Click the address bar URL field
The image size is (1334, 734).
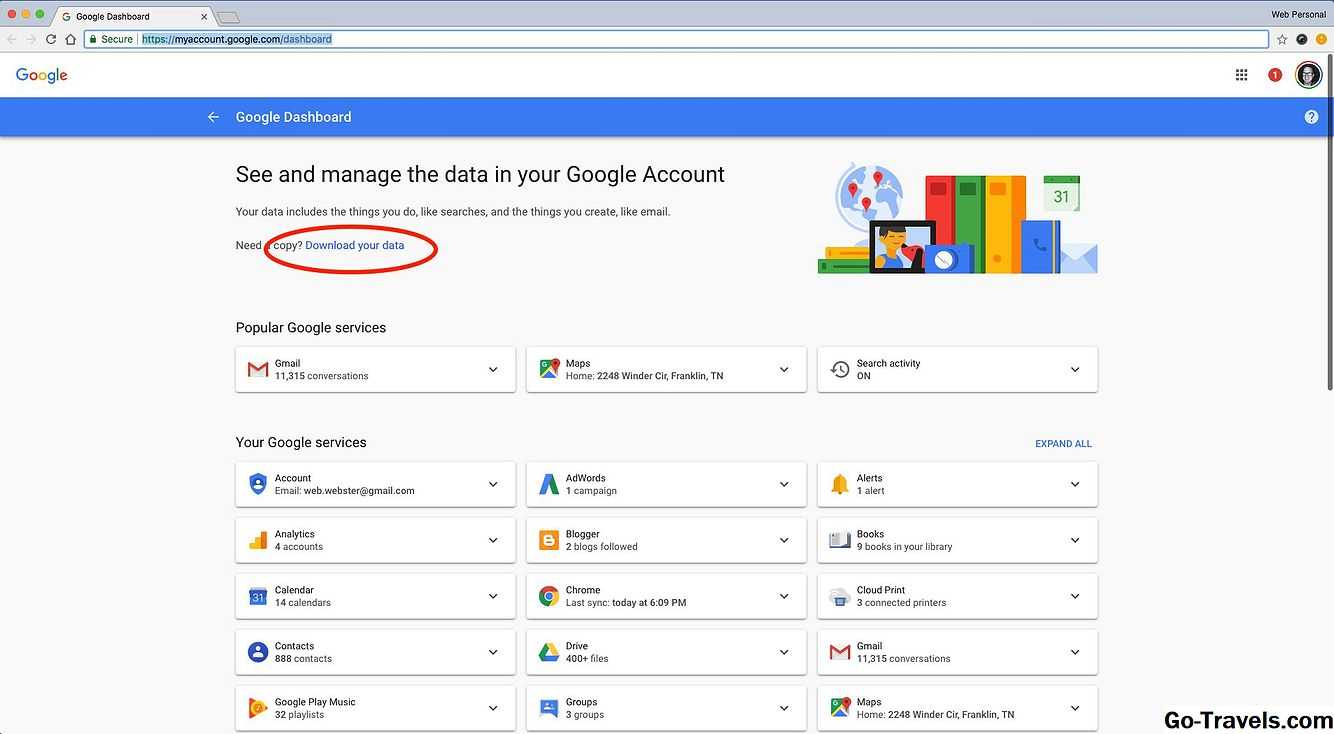(675, 39)
